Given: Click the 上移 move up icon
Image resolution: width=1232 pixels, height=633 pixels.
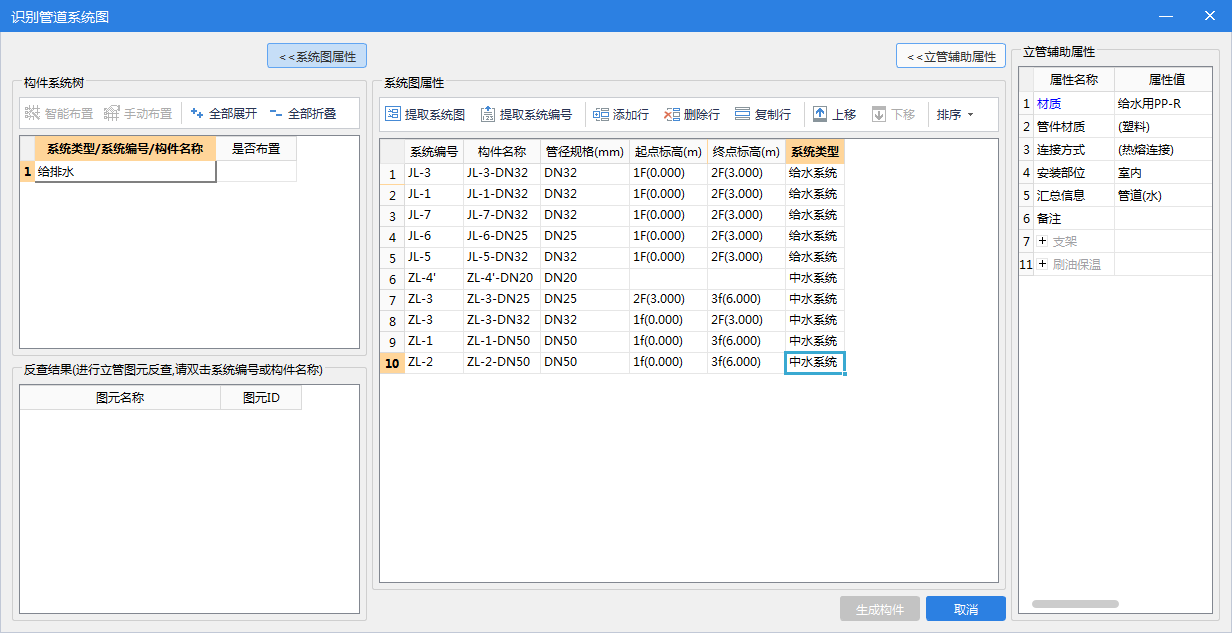Looking at the screenshot, I should click(x=820, y=115).
